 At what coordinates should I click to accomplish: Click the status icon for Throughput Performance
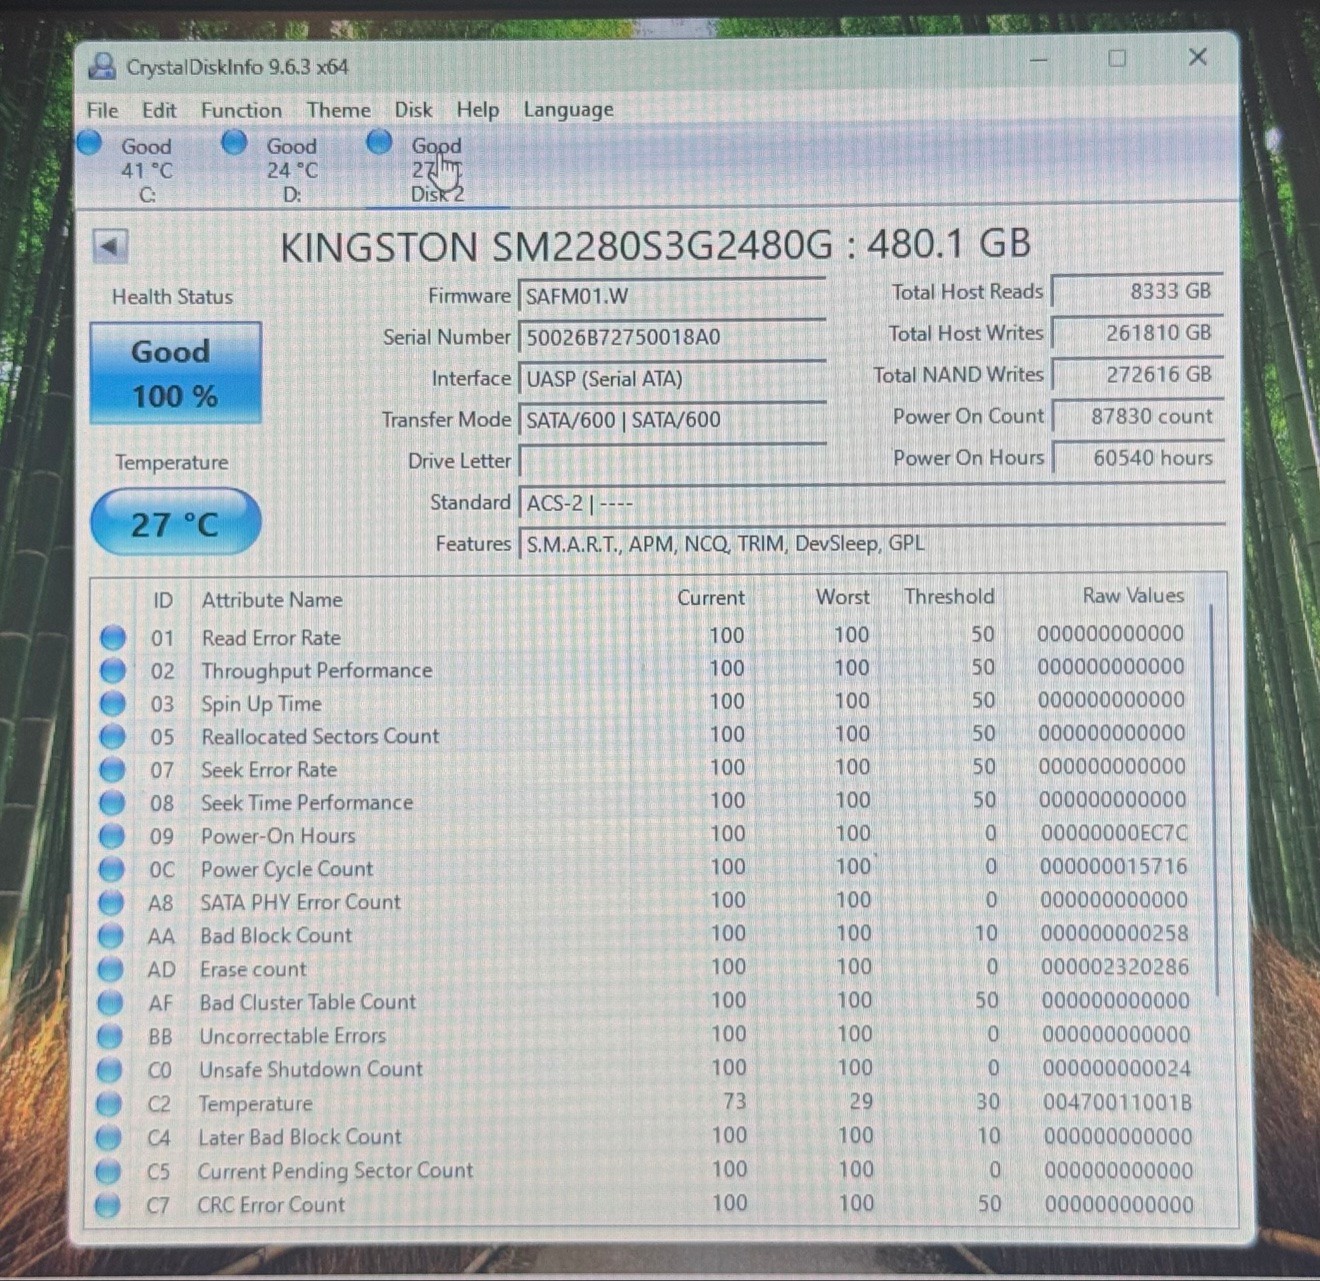(113, 670)
